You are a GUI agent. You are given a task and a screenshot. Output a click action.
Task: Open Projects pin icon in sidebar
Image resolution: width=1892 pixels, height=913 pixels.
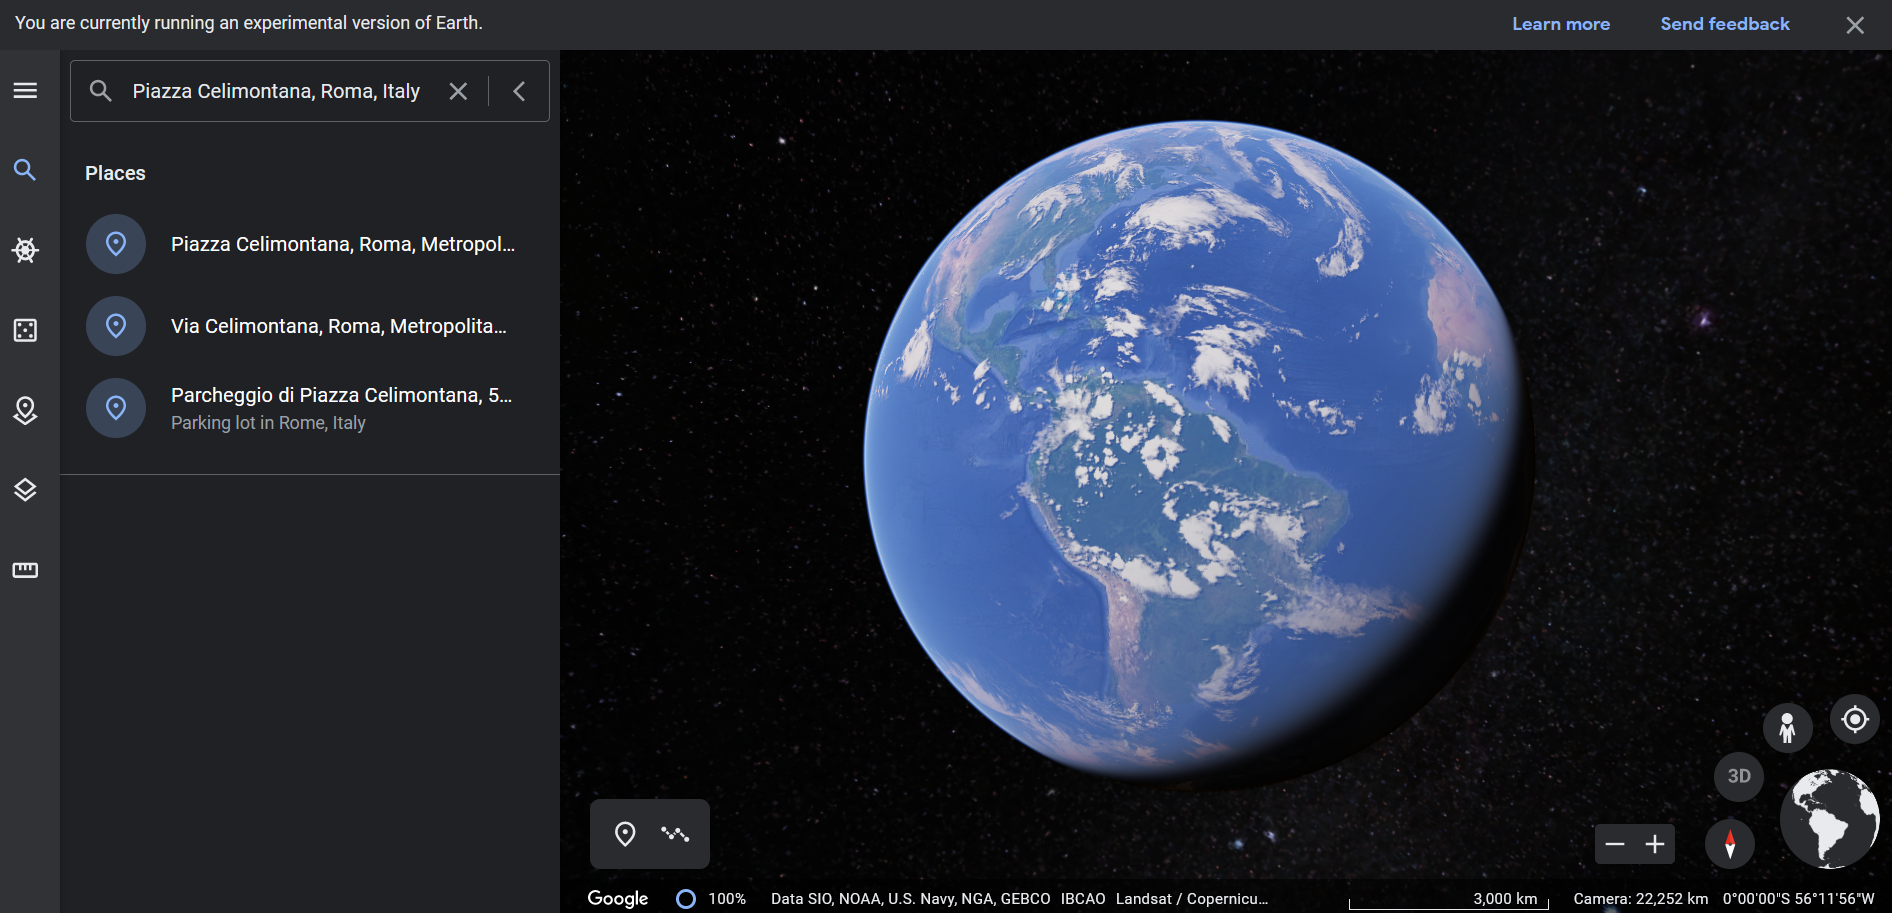click(25, 410)
